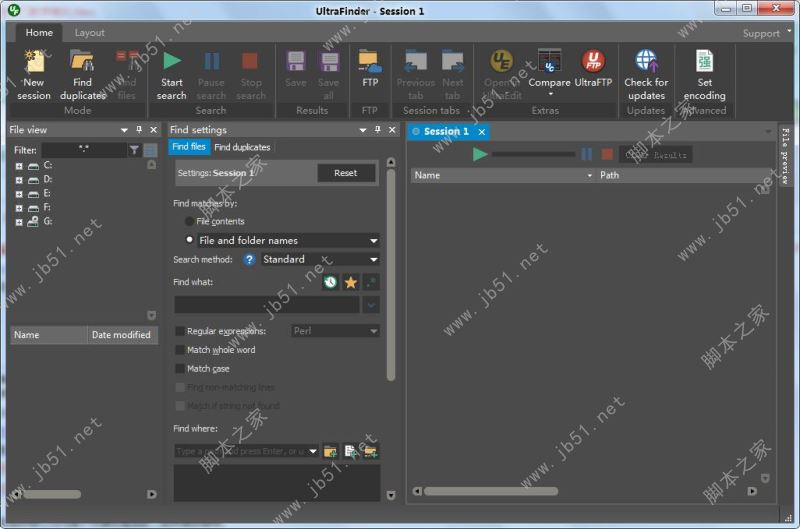Screen dimensions: 800x529
Task: Expand the C: drive node
Action: 19,166
